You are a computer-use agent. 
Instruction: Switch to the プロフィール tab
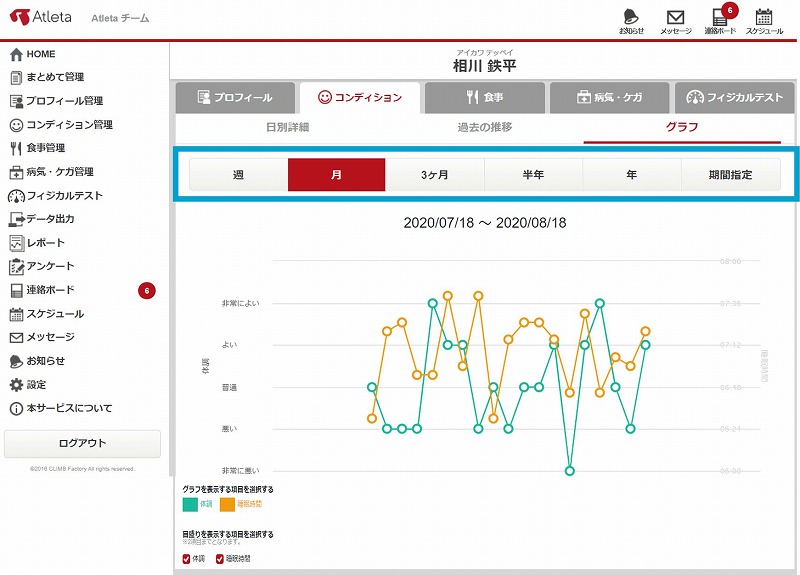236,98
